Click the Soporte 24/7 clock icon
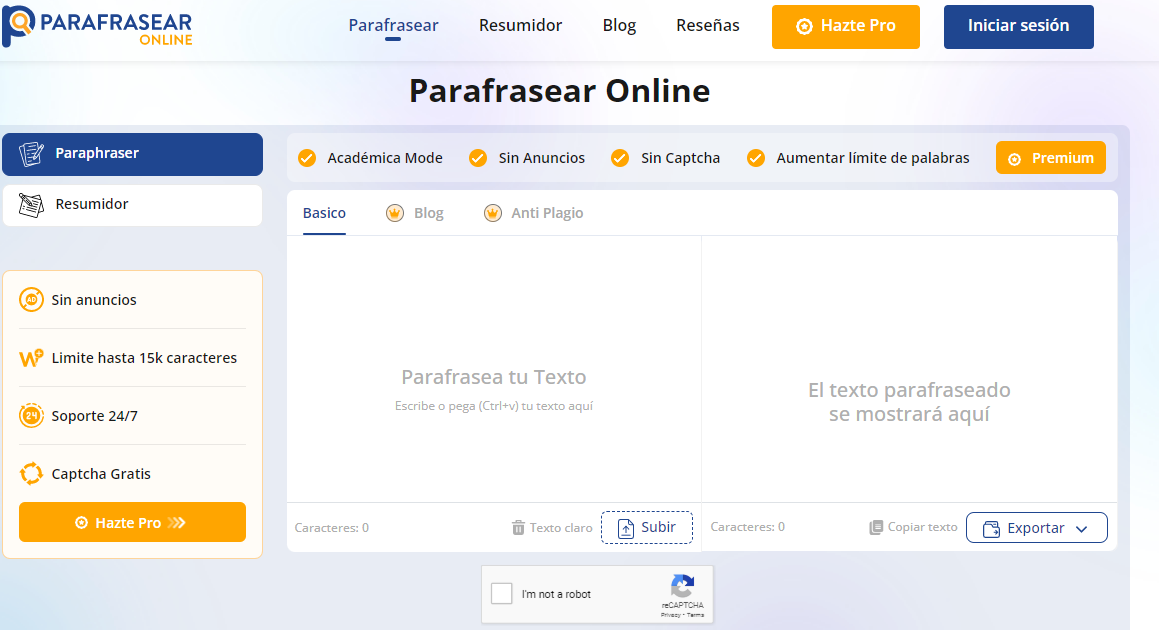 31,416
